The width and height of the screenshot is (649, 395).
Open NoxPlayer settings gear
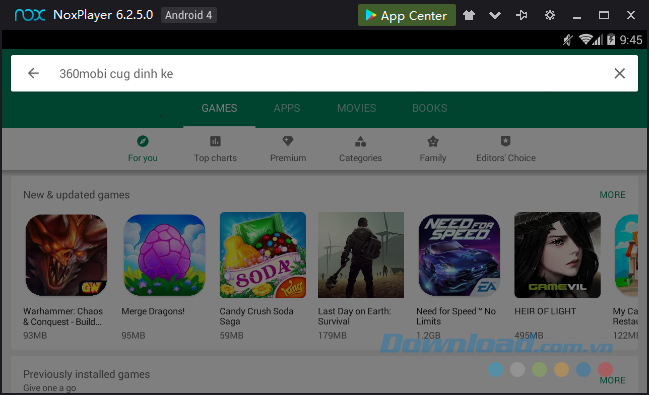[550, 15]
